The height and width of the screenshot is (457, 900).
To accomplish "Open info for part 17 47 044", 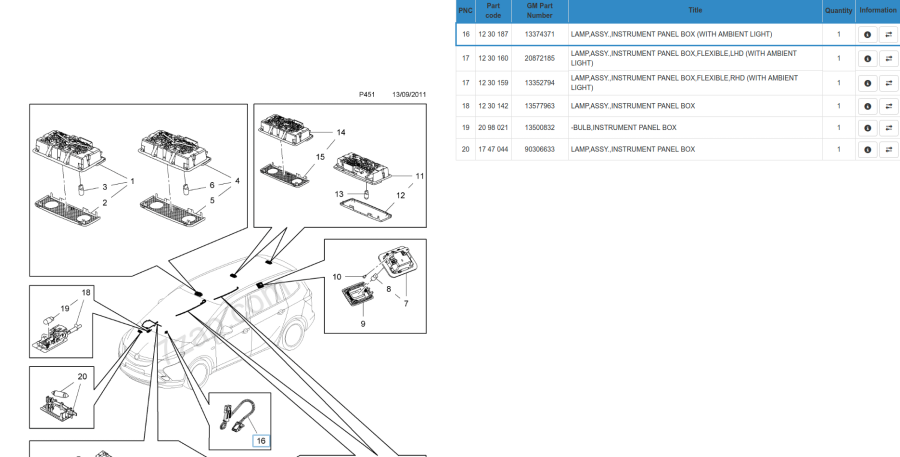I will [867, 150].
